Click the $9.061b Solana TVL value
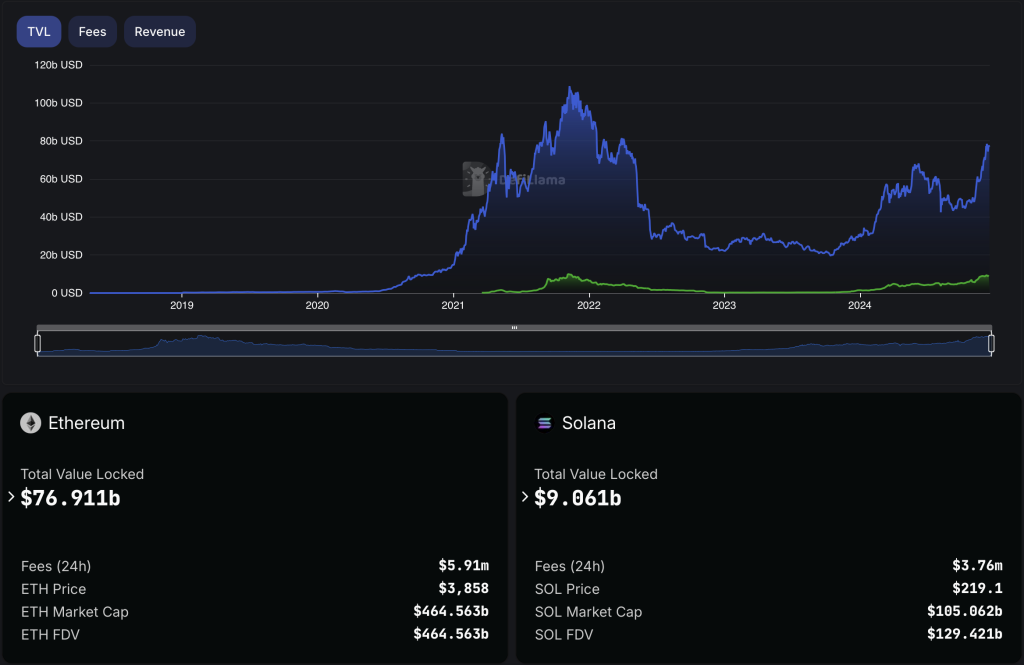The width and height of the screenshot is (1024, 665). 578,497
